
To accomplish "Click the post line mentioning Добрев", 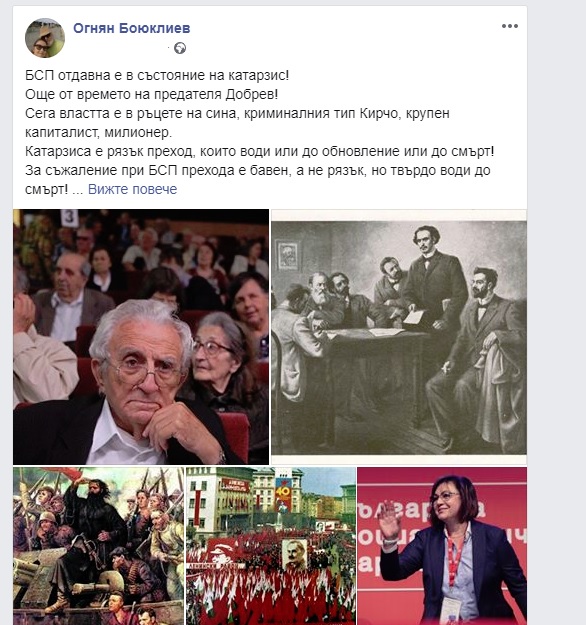I will tap(151, 94).
